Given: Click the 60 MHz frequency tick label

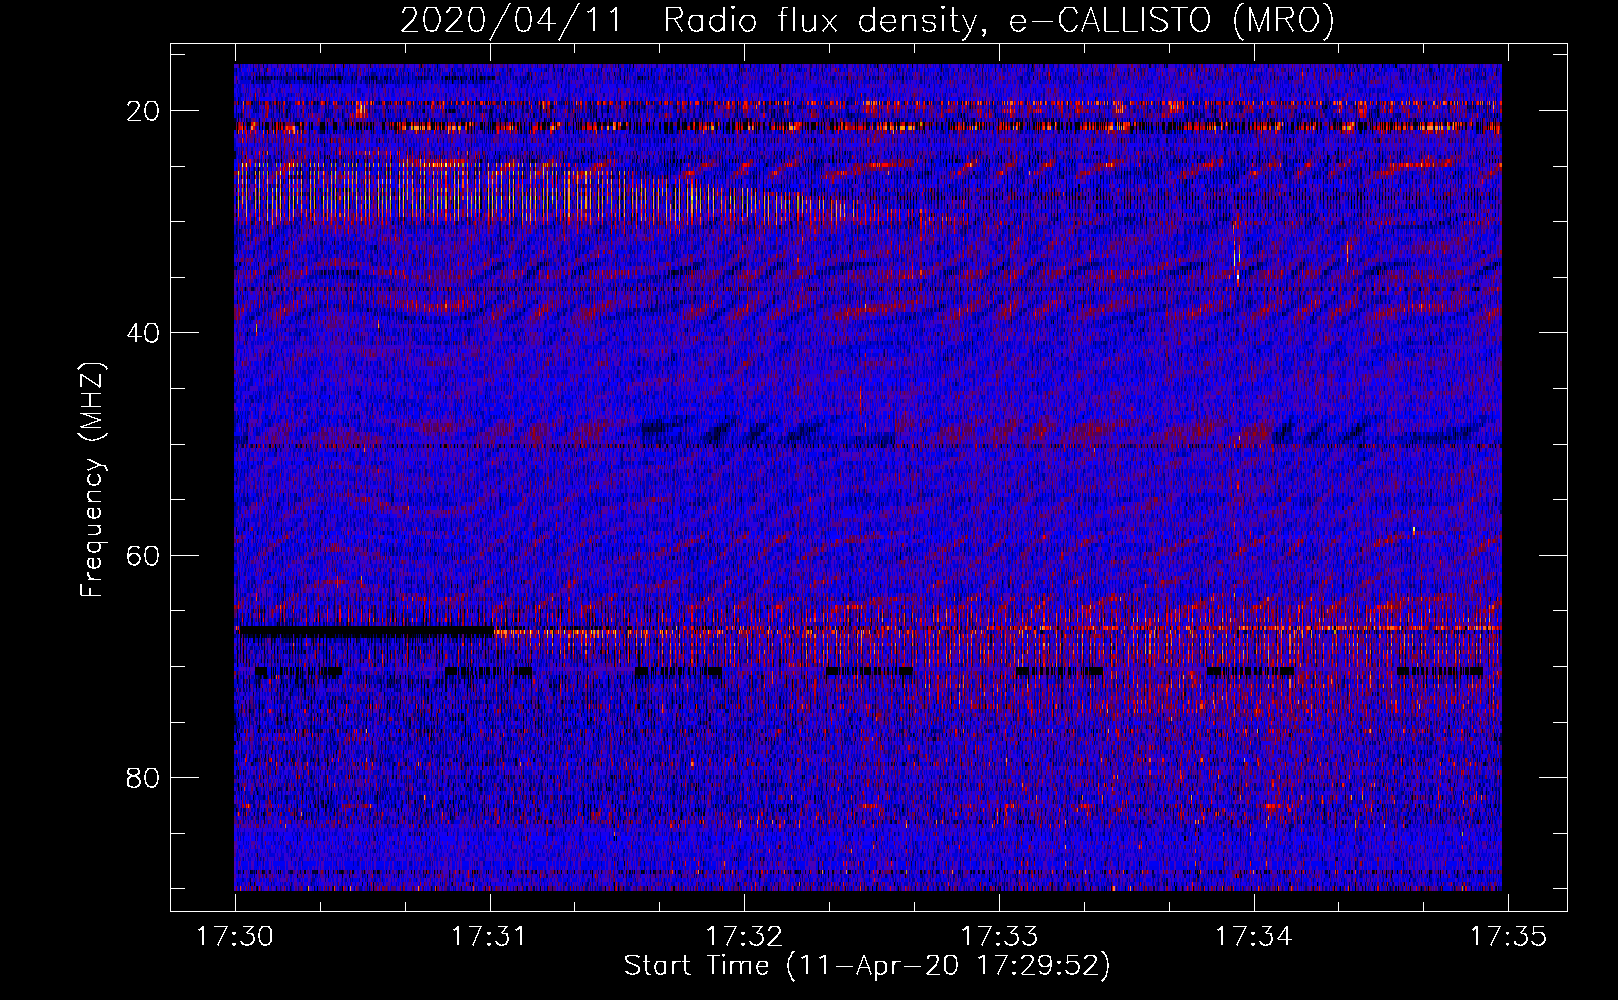Looking at the screenshot, I should (144, 555).
